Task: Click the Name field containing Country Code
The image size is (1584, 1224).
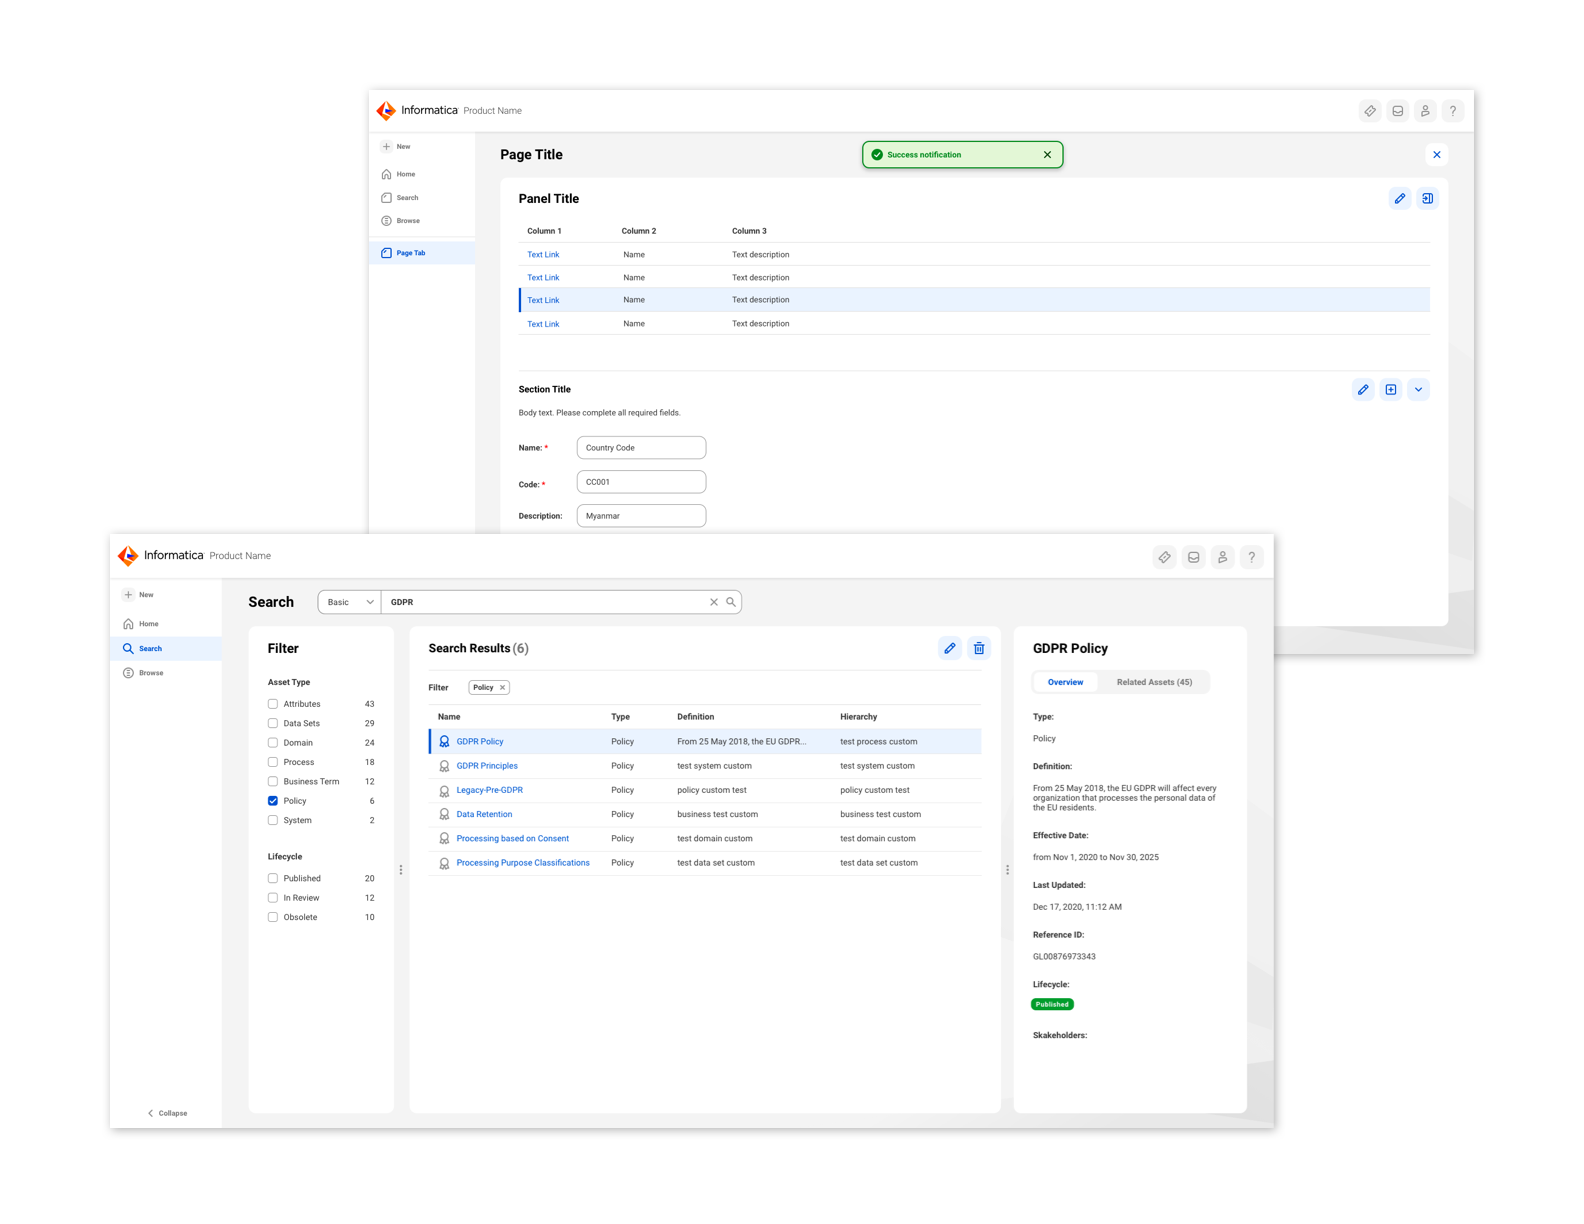Action: pyautogui.click(x=641, y=448)
